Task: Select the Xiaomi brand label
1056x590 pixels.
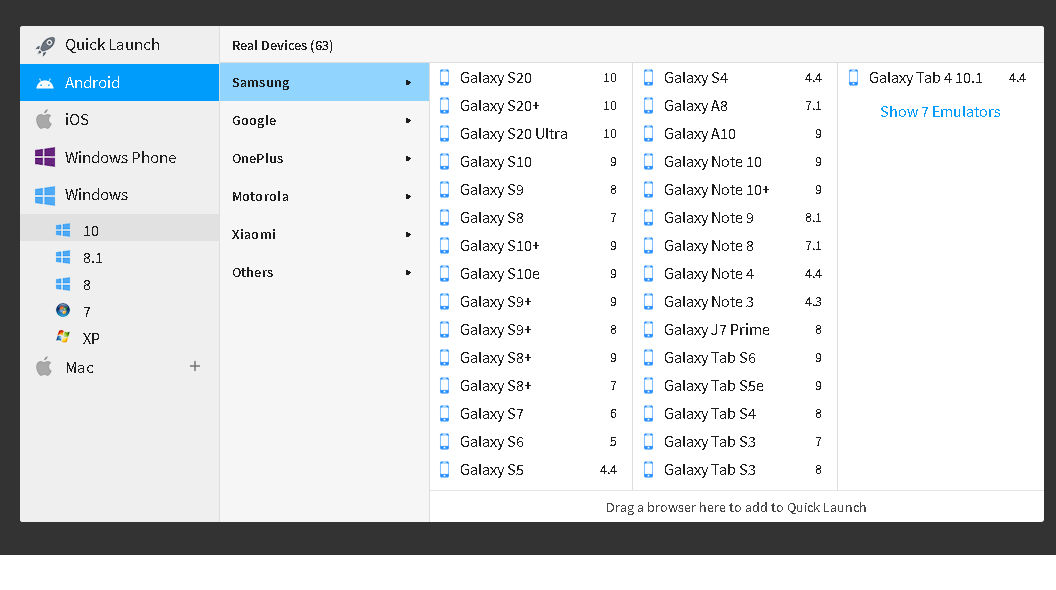Action: [x=254, y=234]
